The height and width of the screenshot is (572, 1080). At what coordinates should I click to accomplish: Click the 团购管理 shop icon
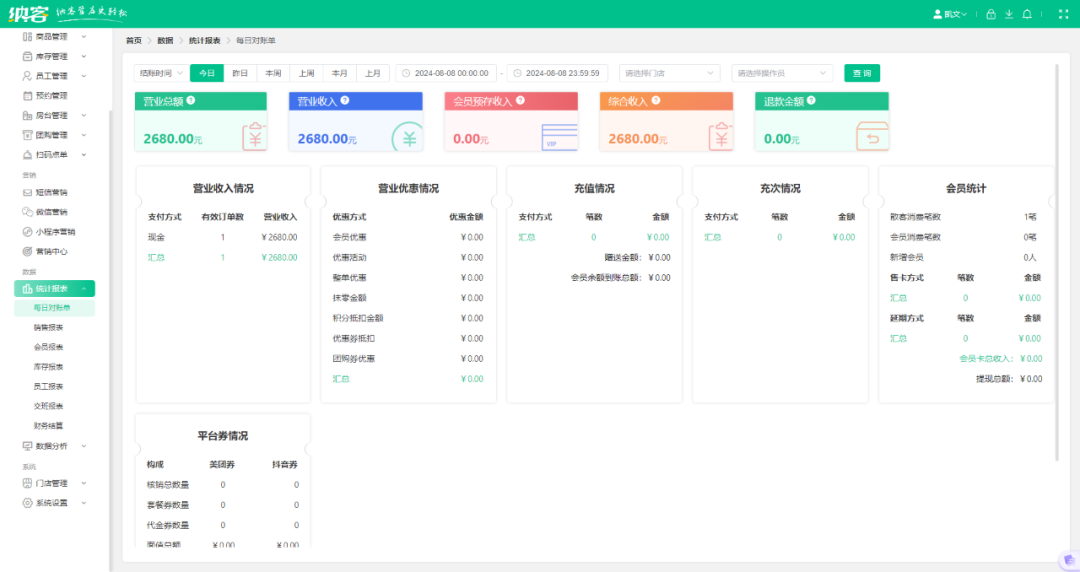[x=27, y=135]
